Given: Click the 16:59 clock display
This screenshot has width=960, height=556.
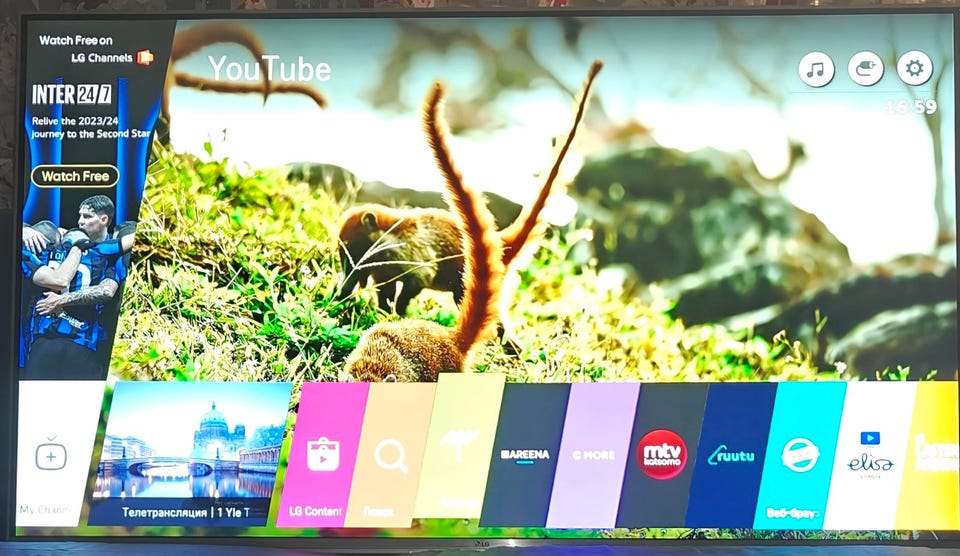Looking at the screenshot, I should click(912, 107).
